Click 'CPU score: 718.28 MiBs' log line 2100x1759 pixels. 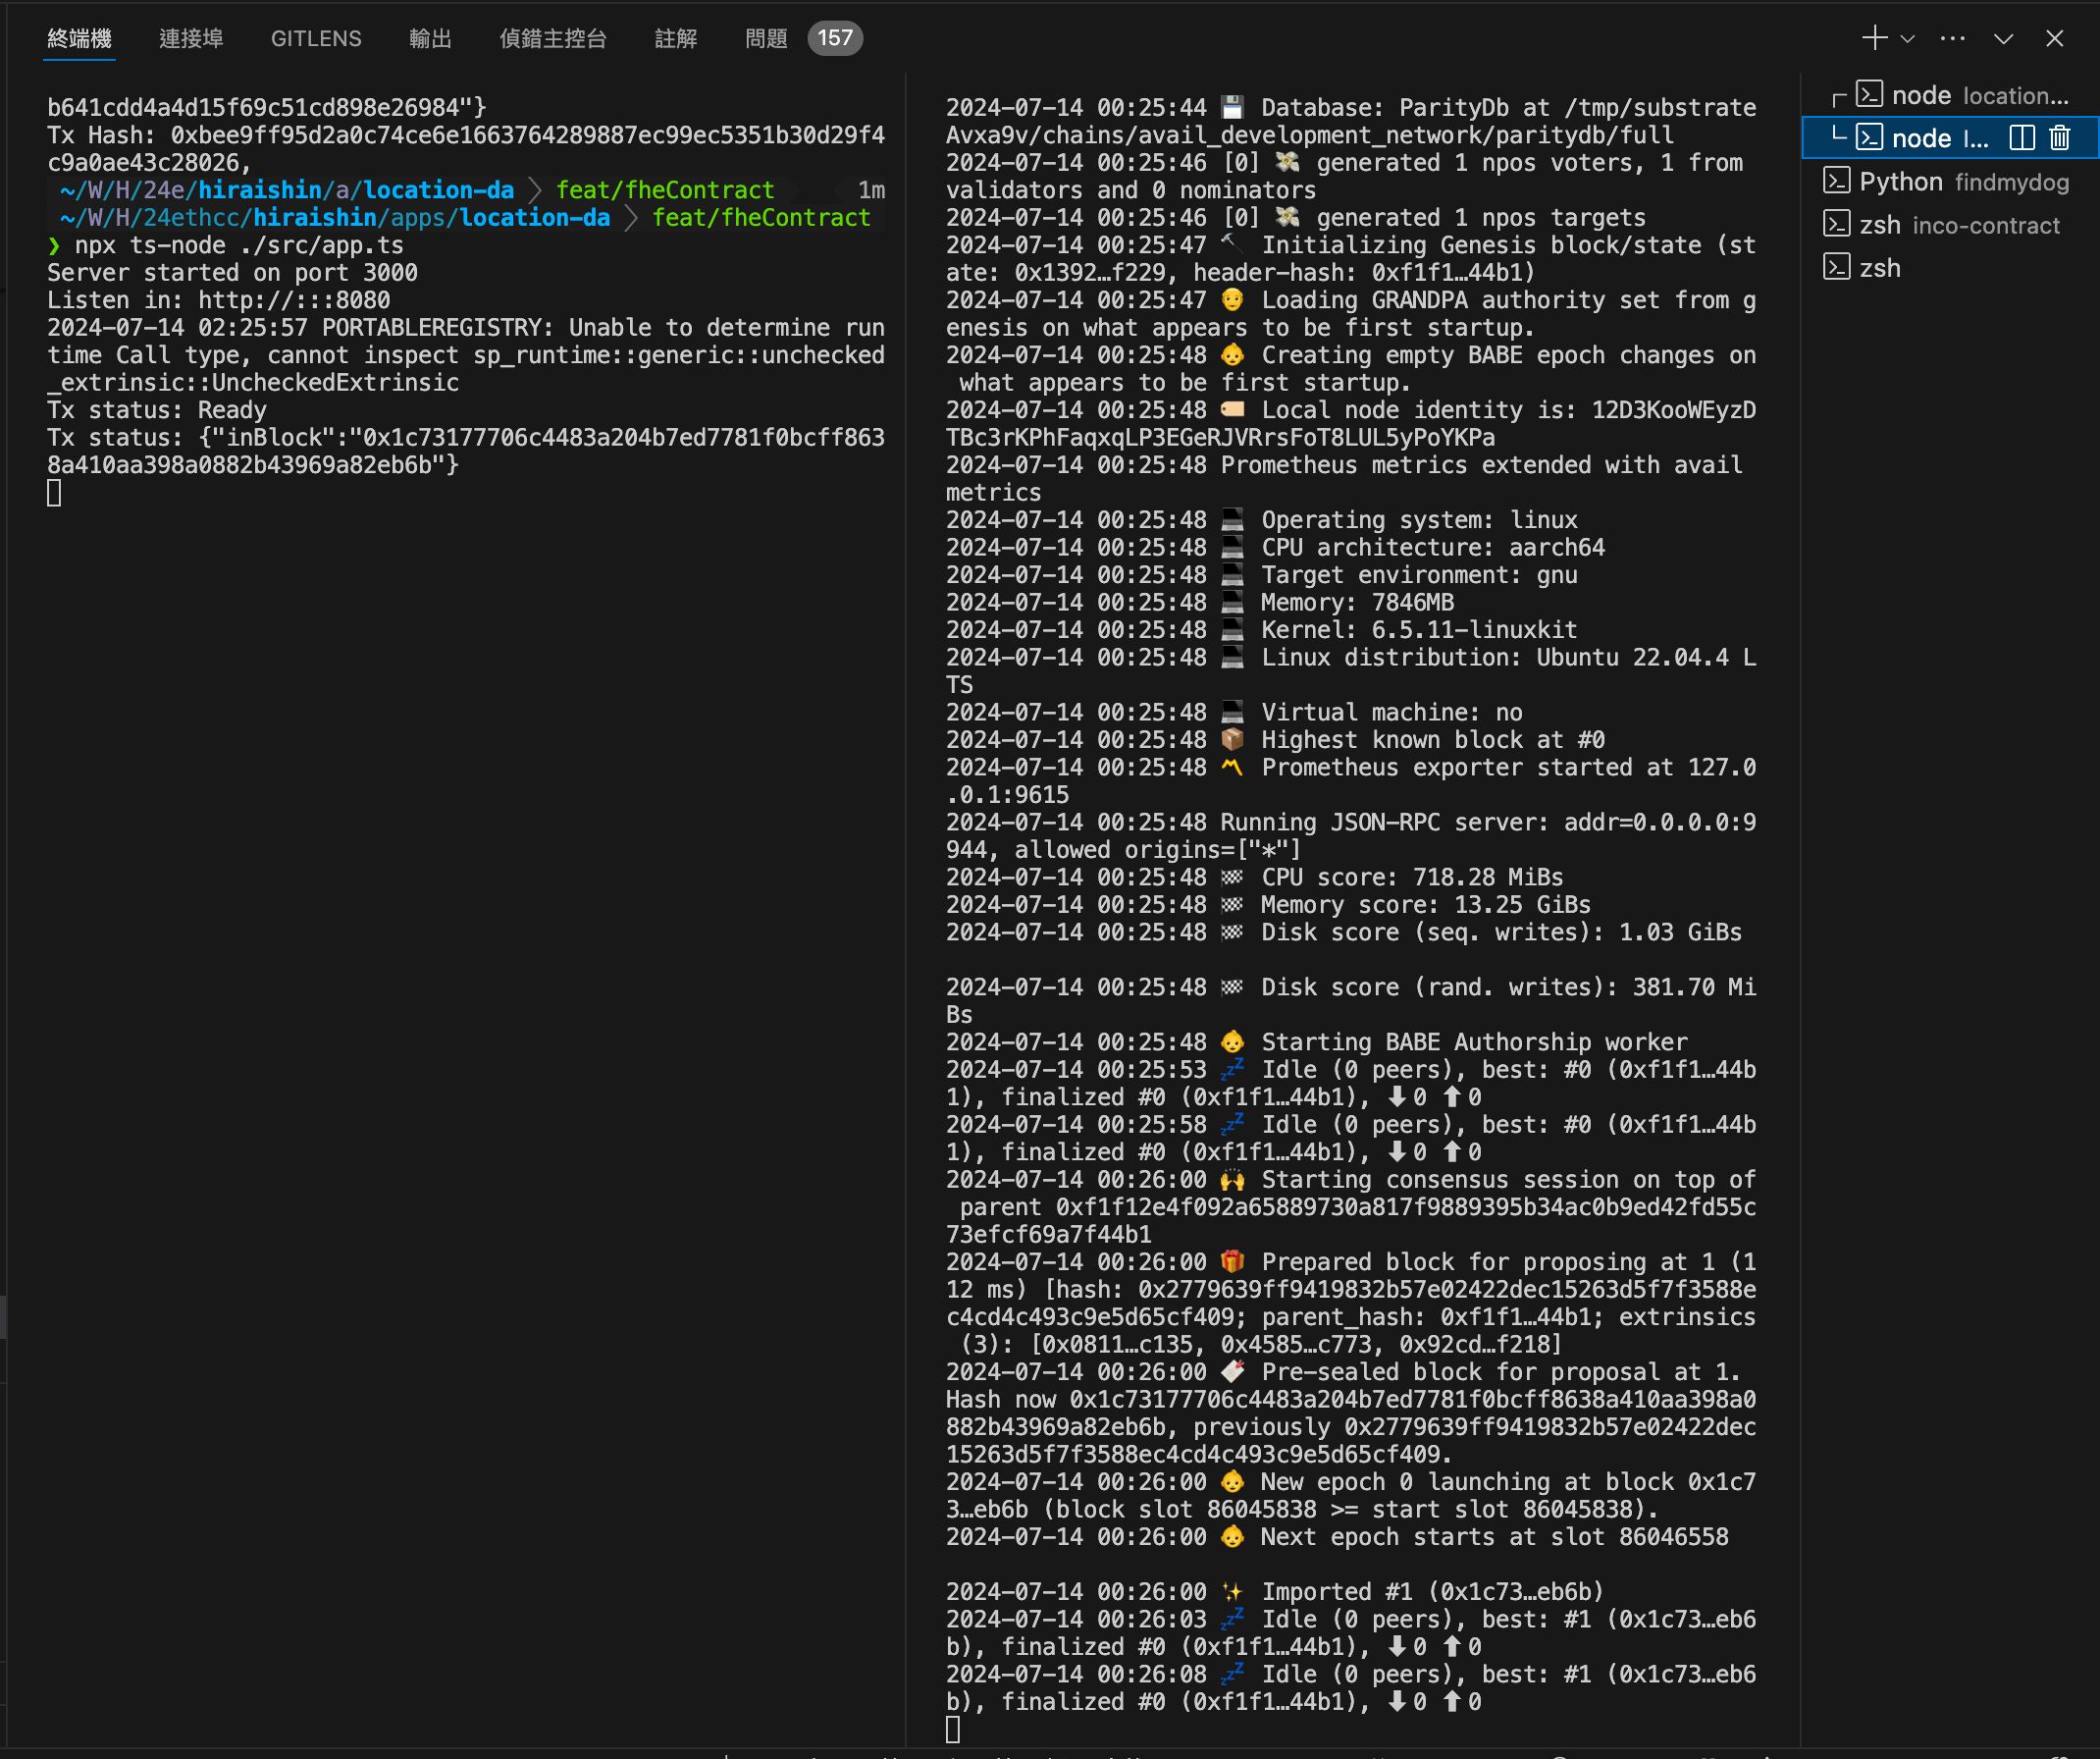1254,878
